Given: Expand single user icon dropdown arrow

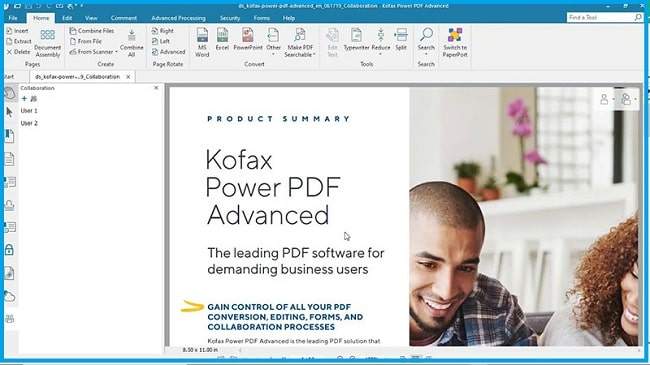Looking at the screenshot, I should click(x=614, y=100).
